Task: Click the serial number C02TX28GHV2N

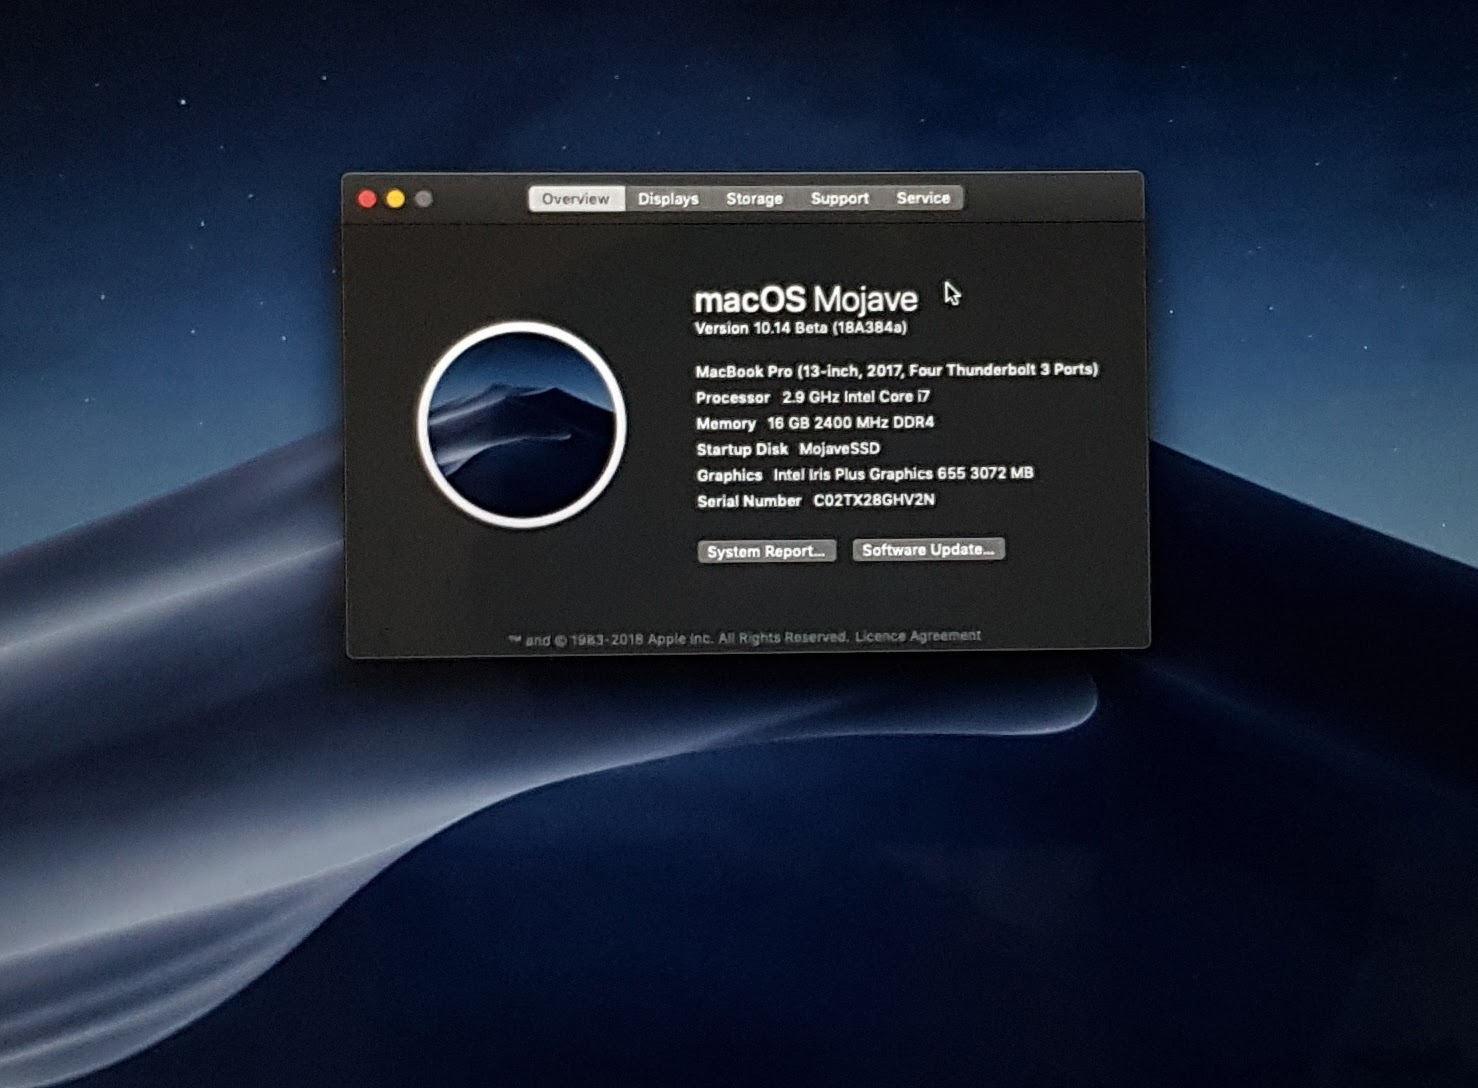Action: tap(874, 500)
